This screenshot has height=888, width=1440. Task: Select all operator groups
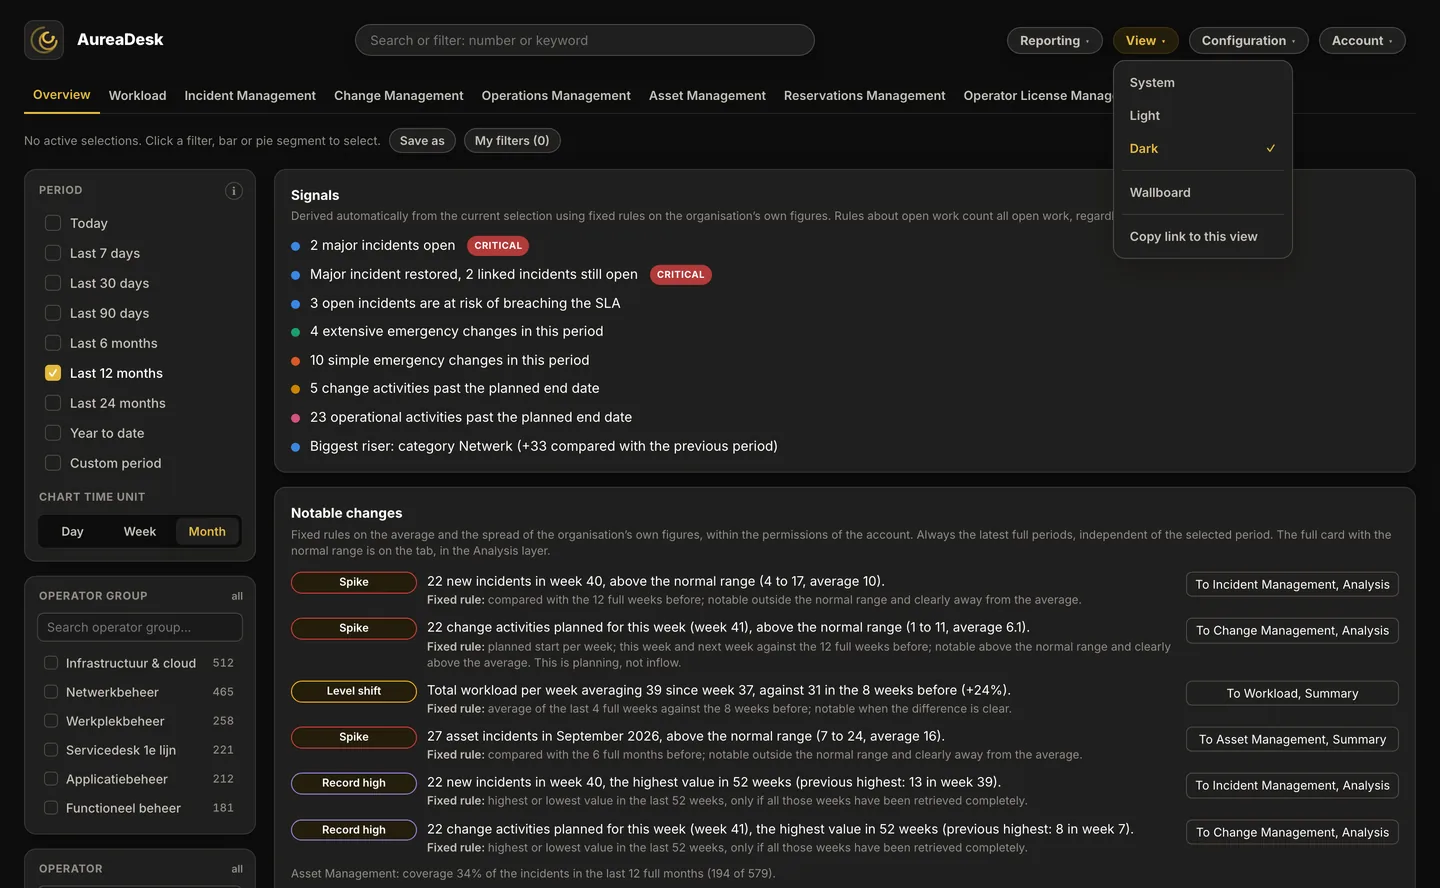pos(237,596)
